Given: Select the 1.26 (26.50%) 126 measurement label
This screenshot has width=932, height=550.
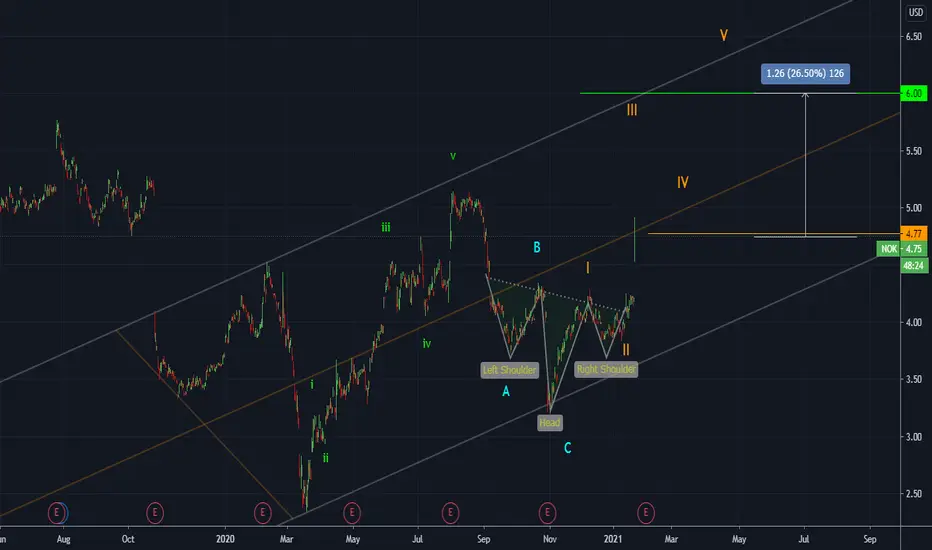Looking at the screenshot, I should [805, 74].
